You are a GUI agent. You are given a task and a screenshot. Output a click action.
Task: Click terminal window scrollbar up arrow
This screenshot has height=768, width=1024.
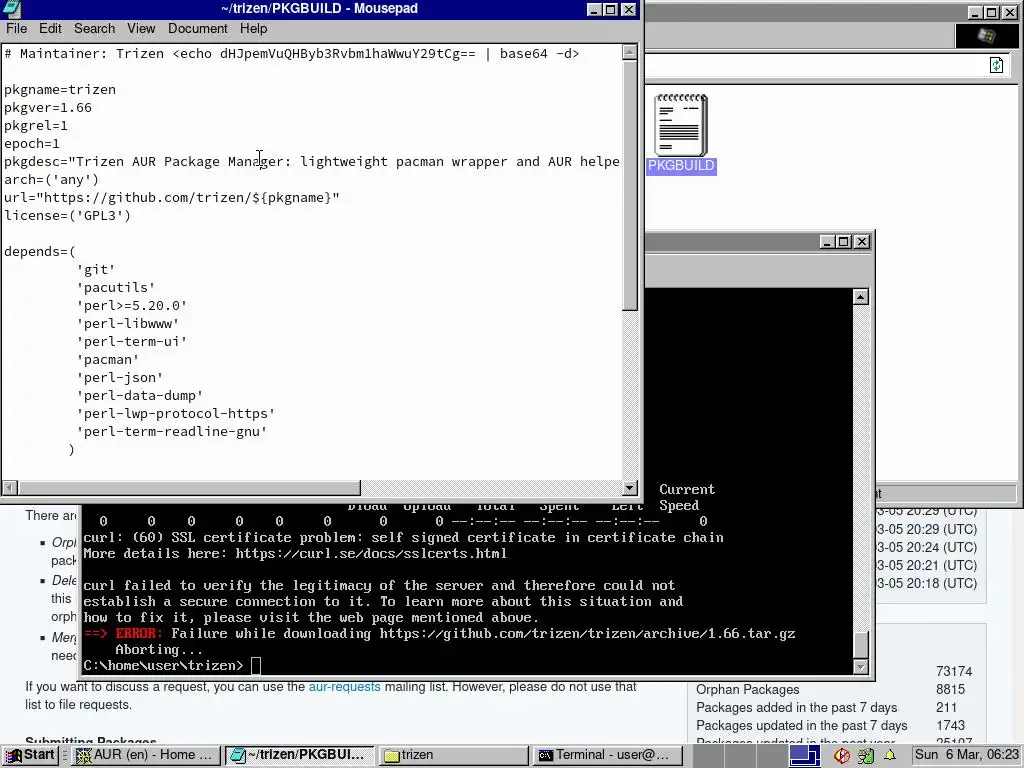pyautogui.click(x=861, y=297)
